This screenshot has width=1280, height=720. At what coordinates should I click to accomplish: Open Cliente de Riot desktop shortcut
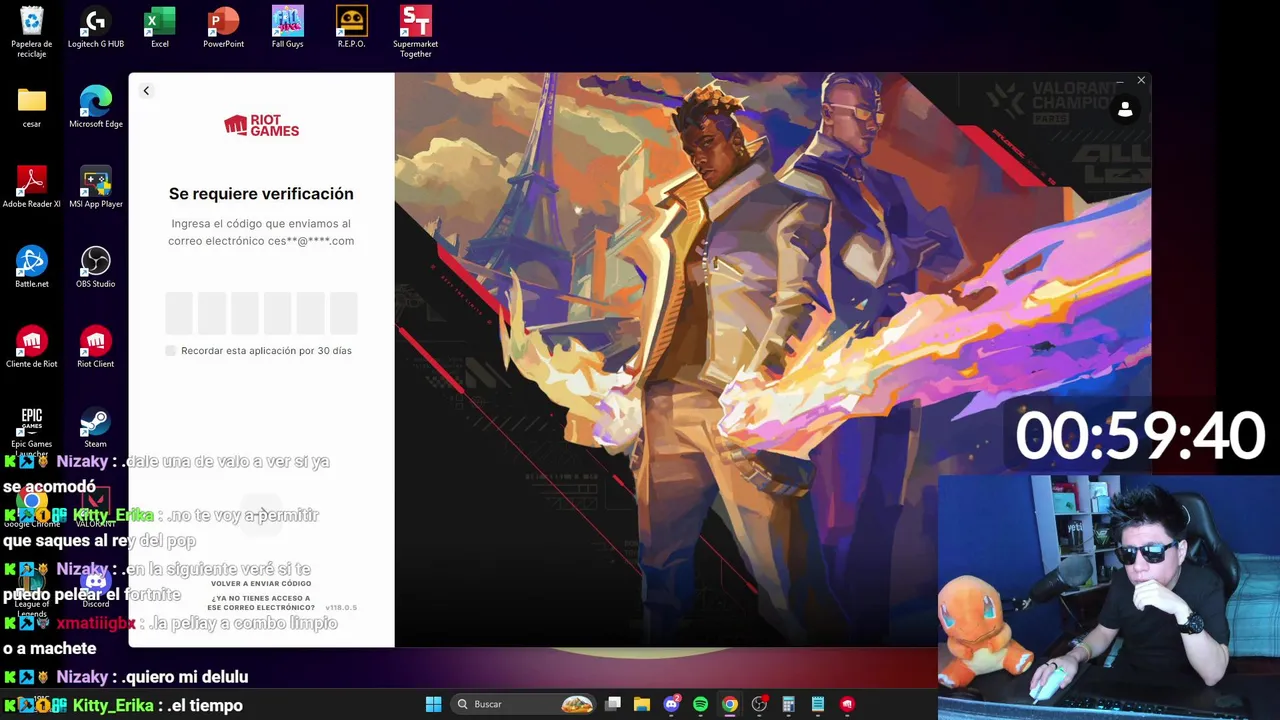click(x=32, y=348)
